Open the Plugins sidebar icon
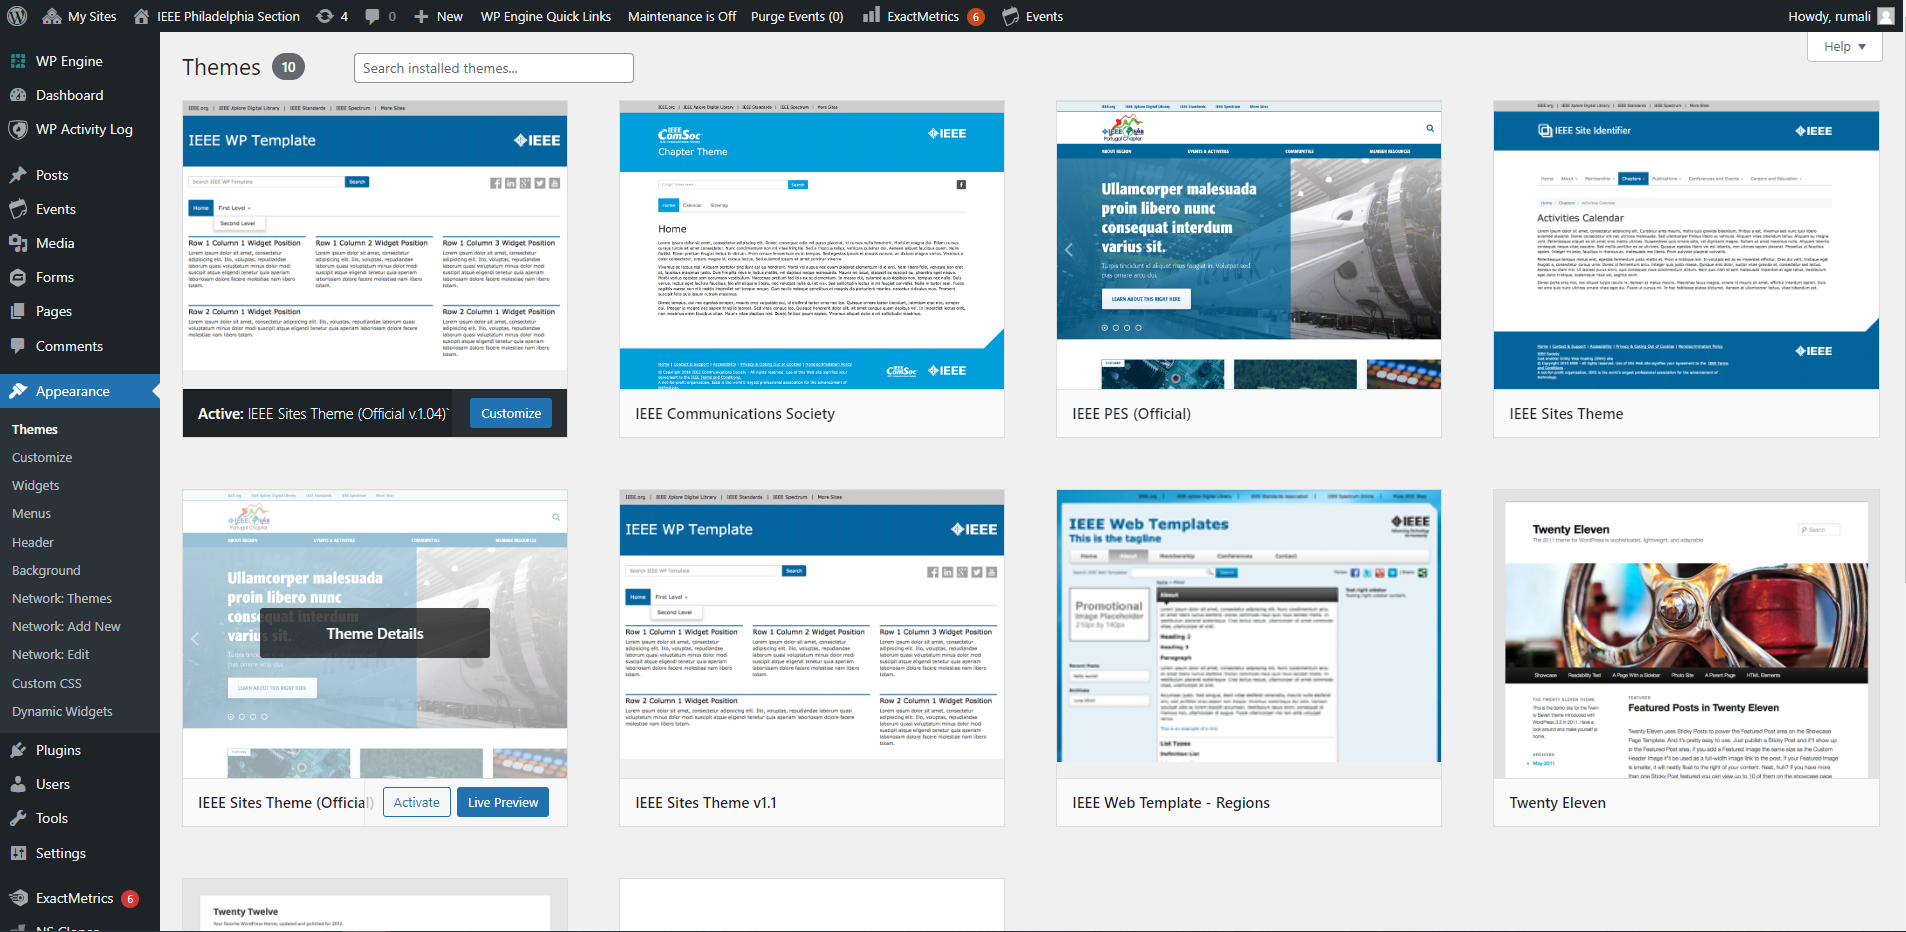Screen dimensions: 1906x932 (x=20, y=749)
